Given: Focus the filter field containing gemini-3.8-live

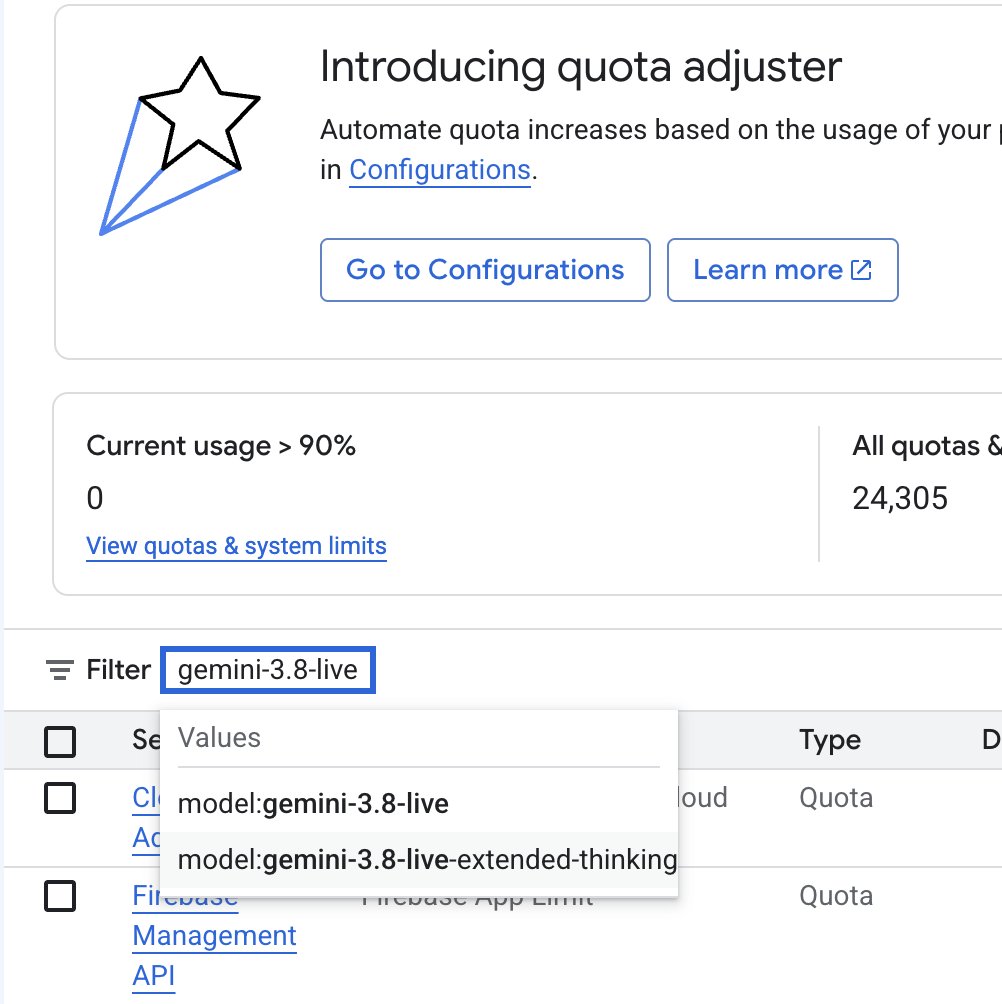Looking at the screenshot, I should [x=268, y=670].
